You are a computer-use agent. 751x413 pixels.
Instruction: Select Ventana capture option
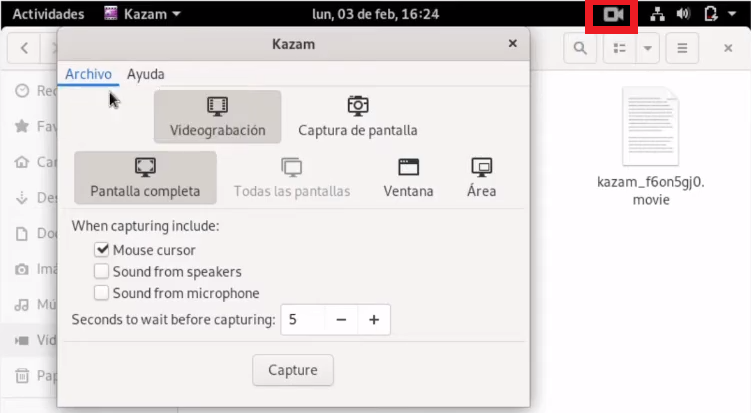409,178
